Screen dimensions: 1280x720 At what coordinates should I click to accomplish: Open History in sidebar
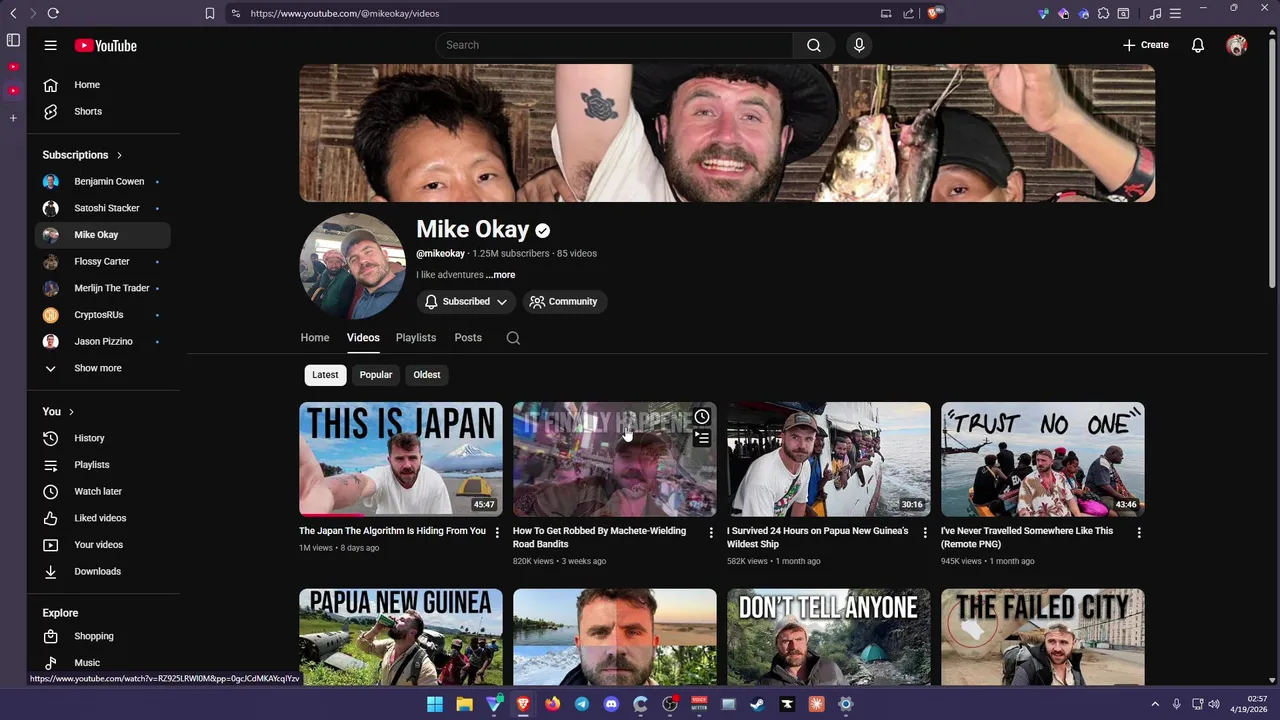click(x=103, y=438)
